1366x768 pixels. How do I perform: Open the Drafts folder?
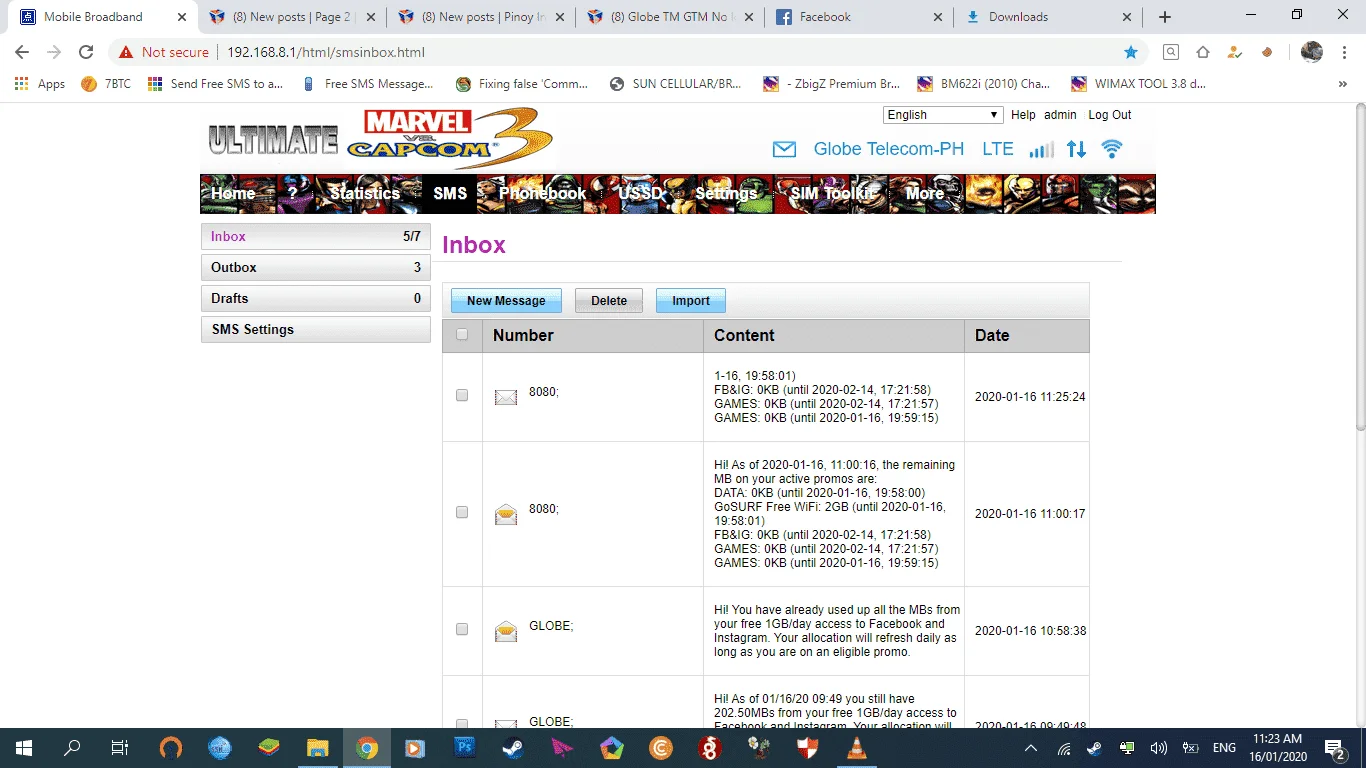click(x=316, y=299)
